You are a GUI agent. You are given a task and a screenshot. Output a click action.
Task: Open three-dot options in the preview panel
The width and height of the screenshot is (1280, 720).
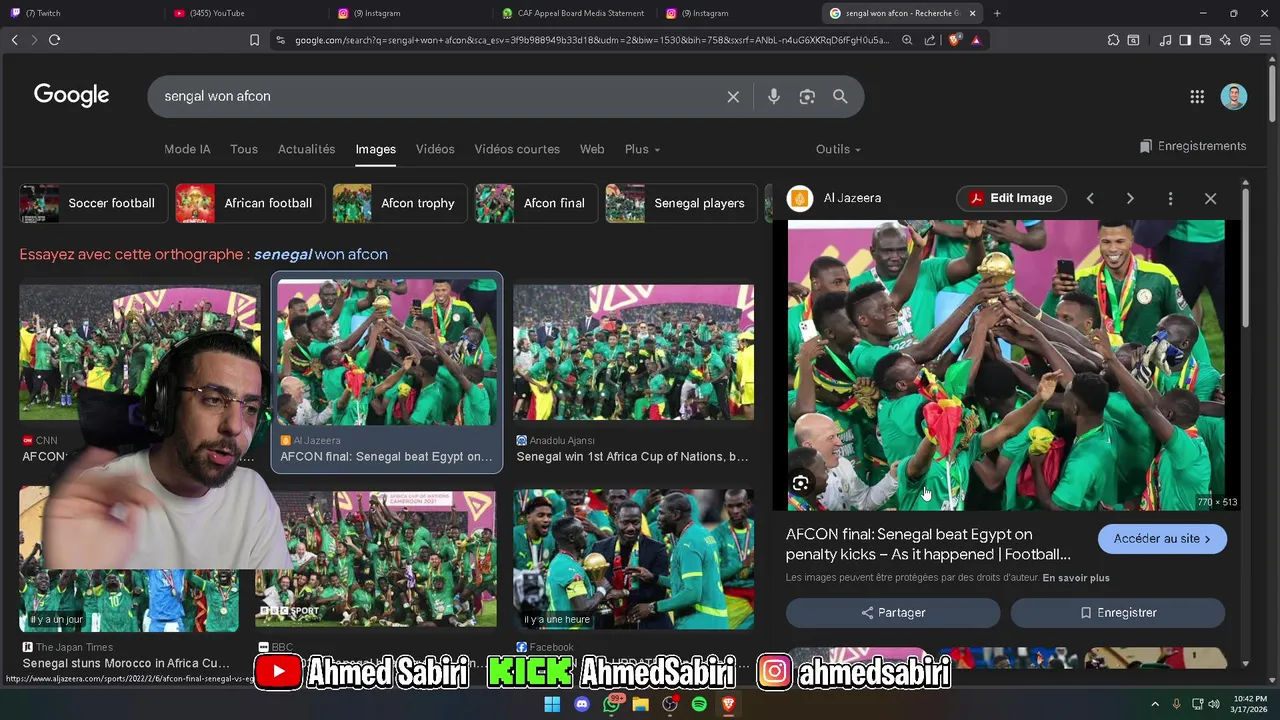(1170, 198)
